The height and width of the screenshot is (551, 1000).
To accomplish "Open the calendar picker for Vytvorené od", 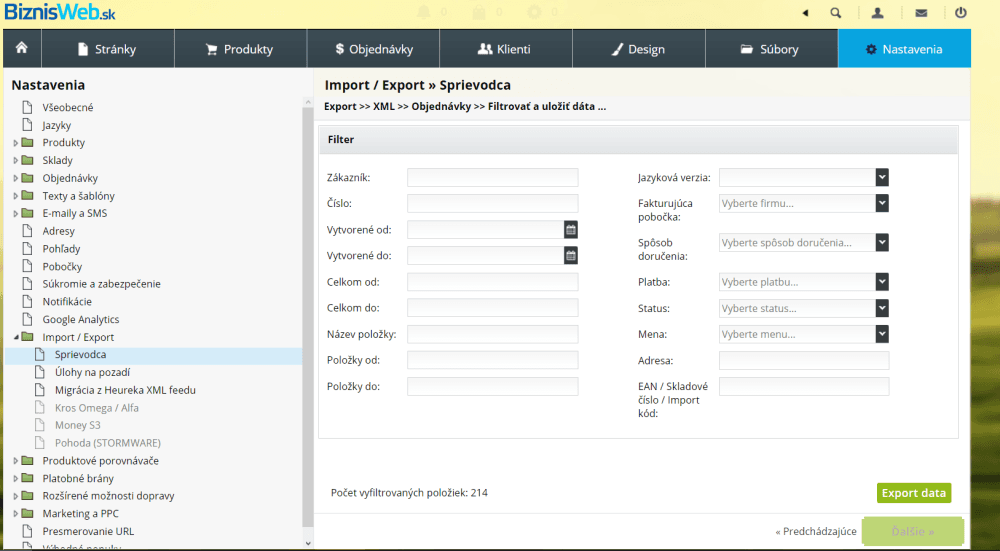I will click(571, 230).
